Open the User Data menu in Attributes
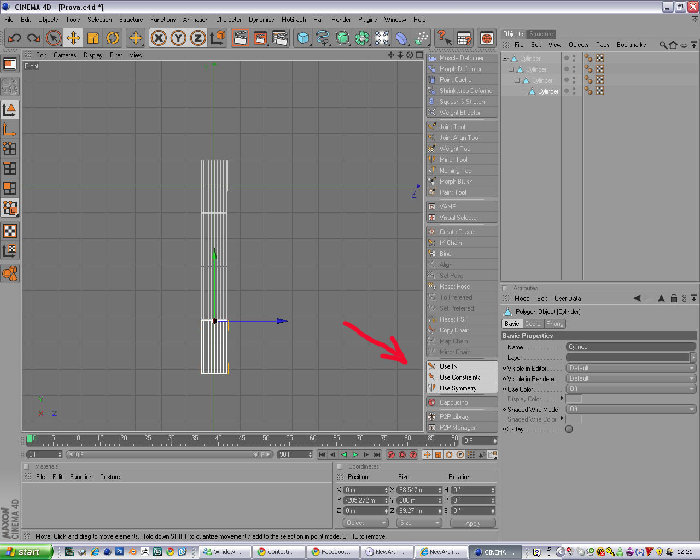700x560 pixels. [x=567, y=298]
